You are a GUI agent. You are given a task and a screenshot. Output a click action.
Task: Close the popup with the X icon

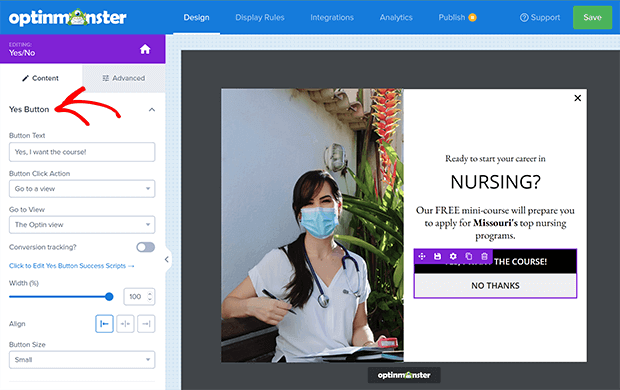tap(577, 98)
